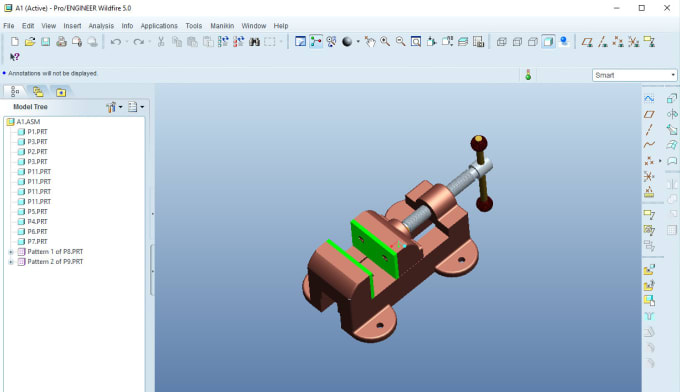
Task: Open the Model Tree Settings dropdown
Action: (136, 107)
